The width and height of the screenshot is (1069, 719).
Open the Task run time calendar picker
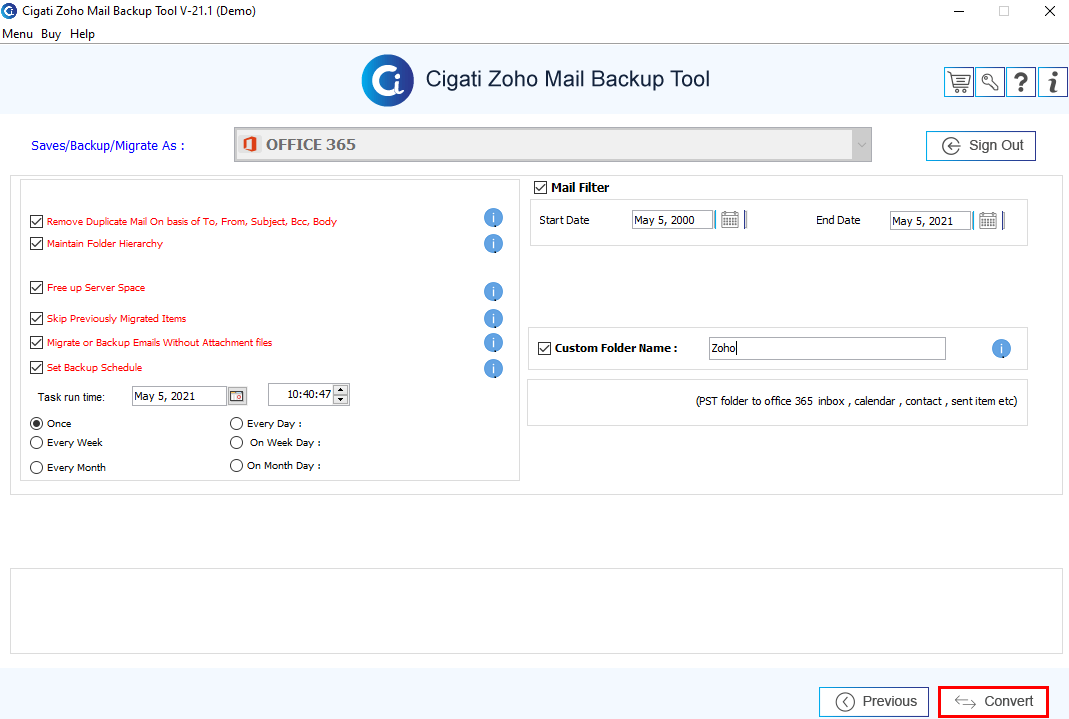[x=237, y=396]
